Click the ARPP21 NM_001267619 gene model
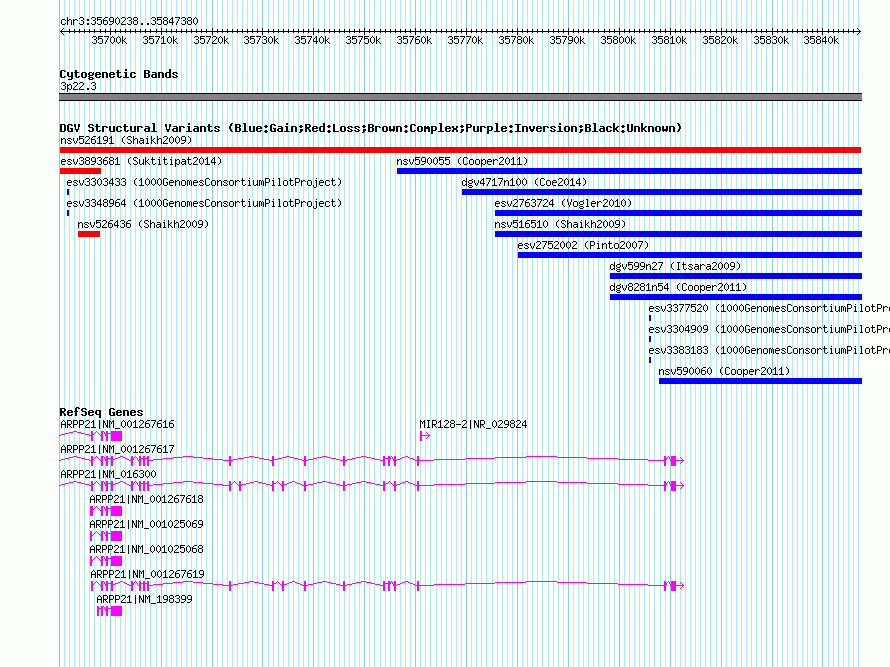This screenshot has width=890, height=667. click(388, 585)
